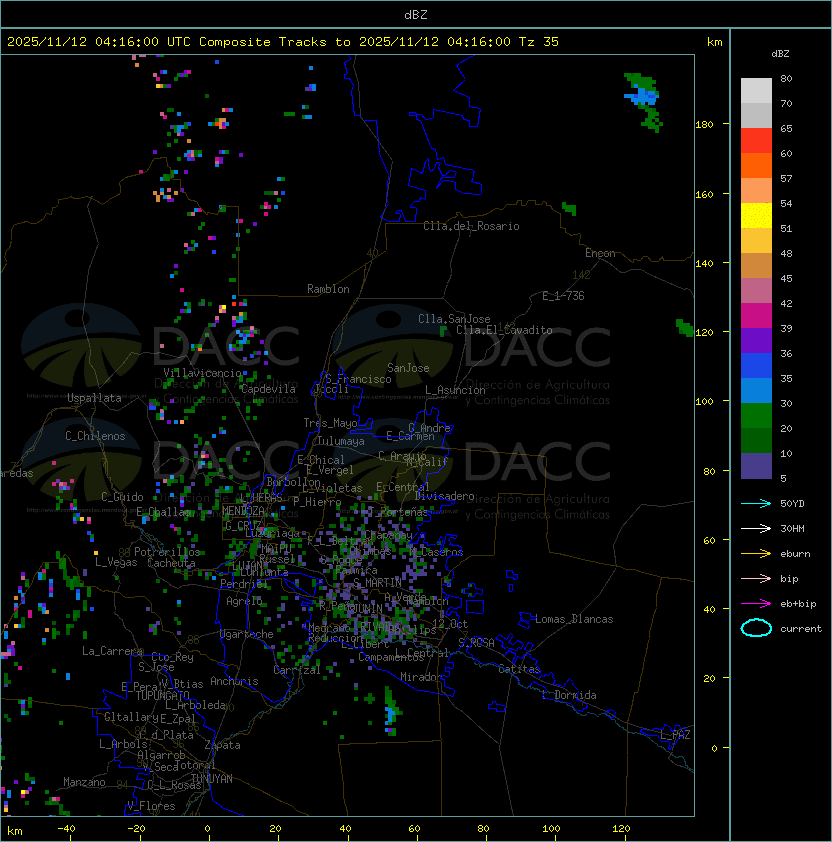Click the 'Lomas_Blancas' map label
The image size is (832, 842).
pos(574,619)
